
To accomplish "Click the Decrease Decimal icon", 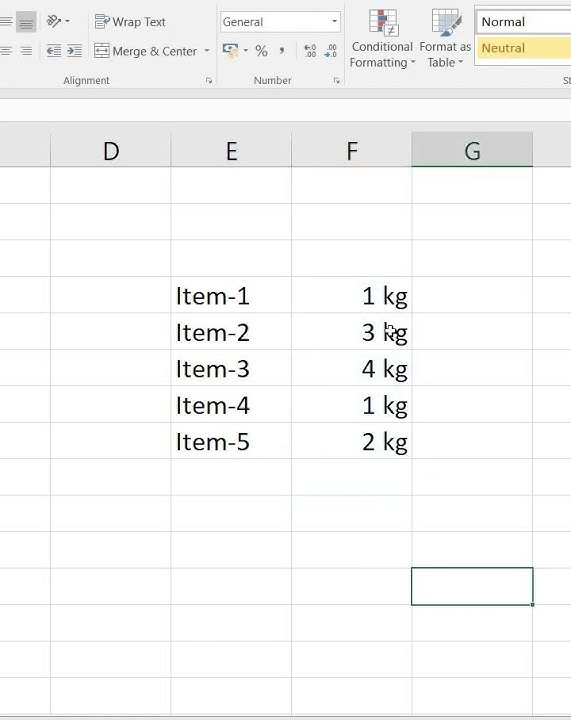I will point(330,51).
